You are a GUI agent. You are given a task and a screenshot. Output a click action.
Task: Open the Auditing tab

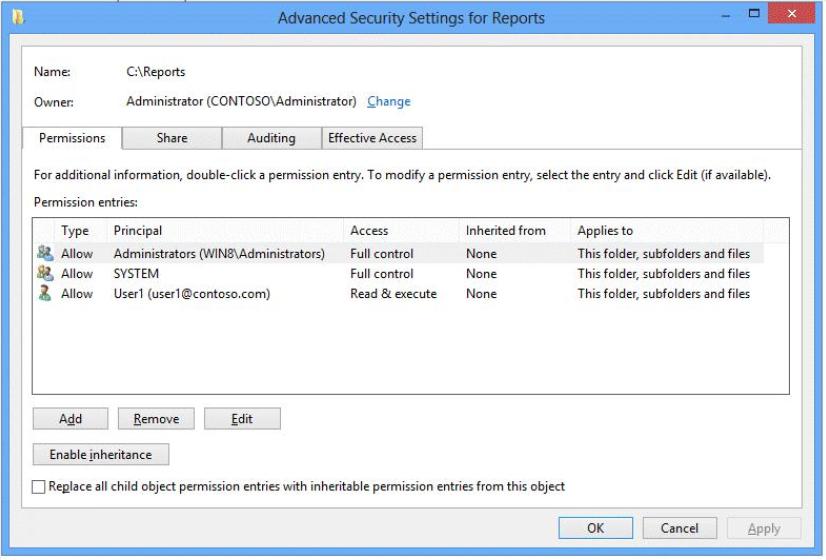click(x=271, y=138)
